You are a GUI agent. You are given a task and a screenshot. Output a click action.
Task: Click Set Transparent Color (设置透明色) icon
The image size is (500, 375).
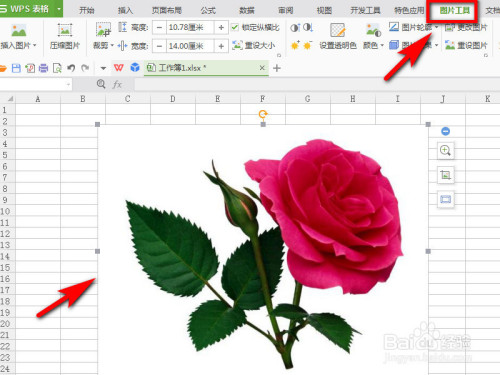[x=337, y=30]
